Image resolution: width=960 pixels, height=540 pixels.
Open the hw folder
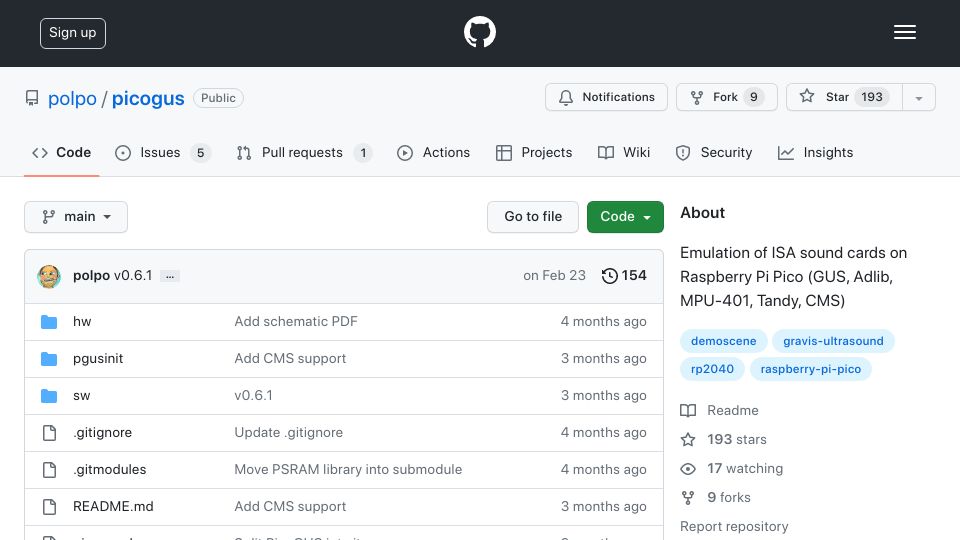82,321
